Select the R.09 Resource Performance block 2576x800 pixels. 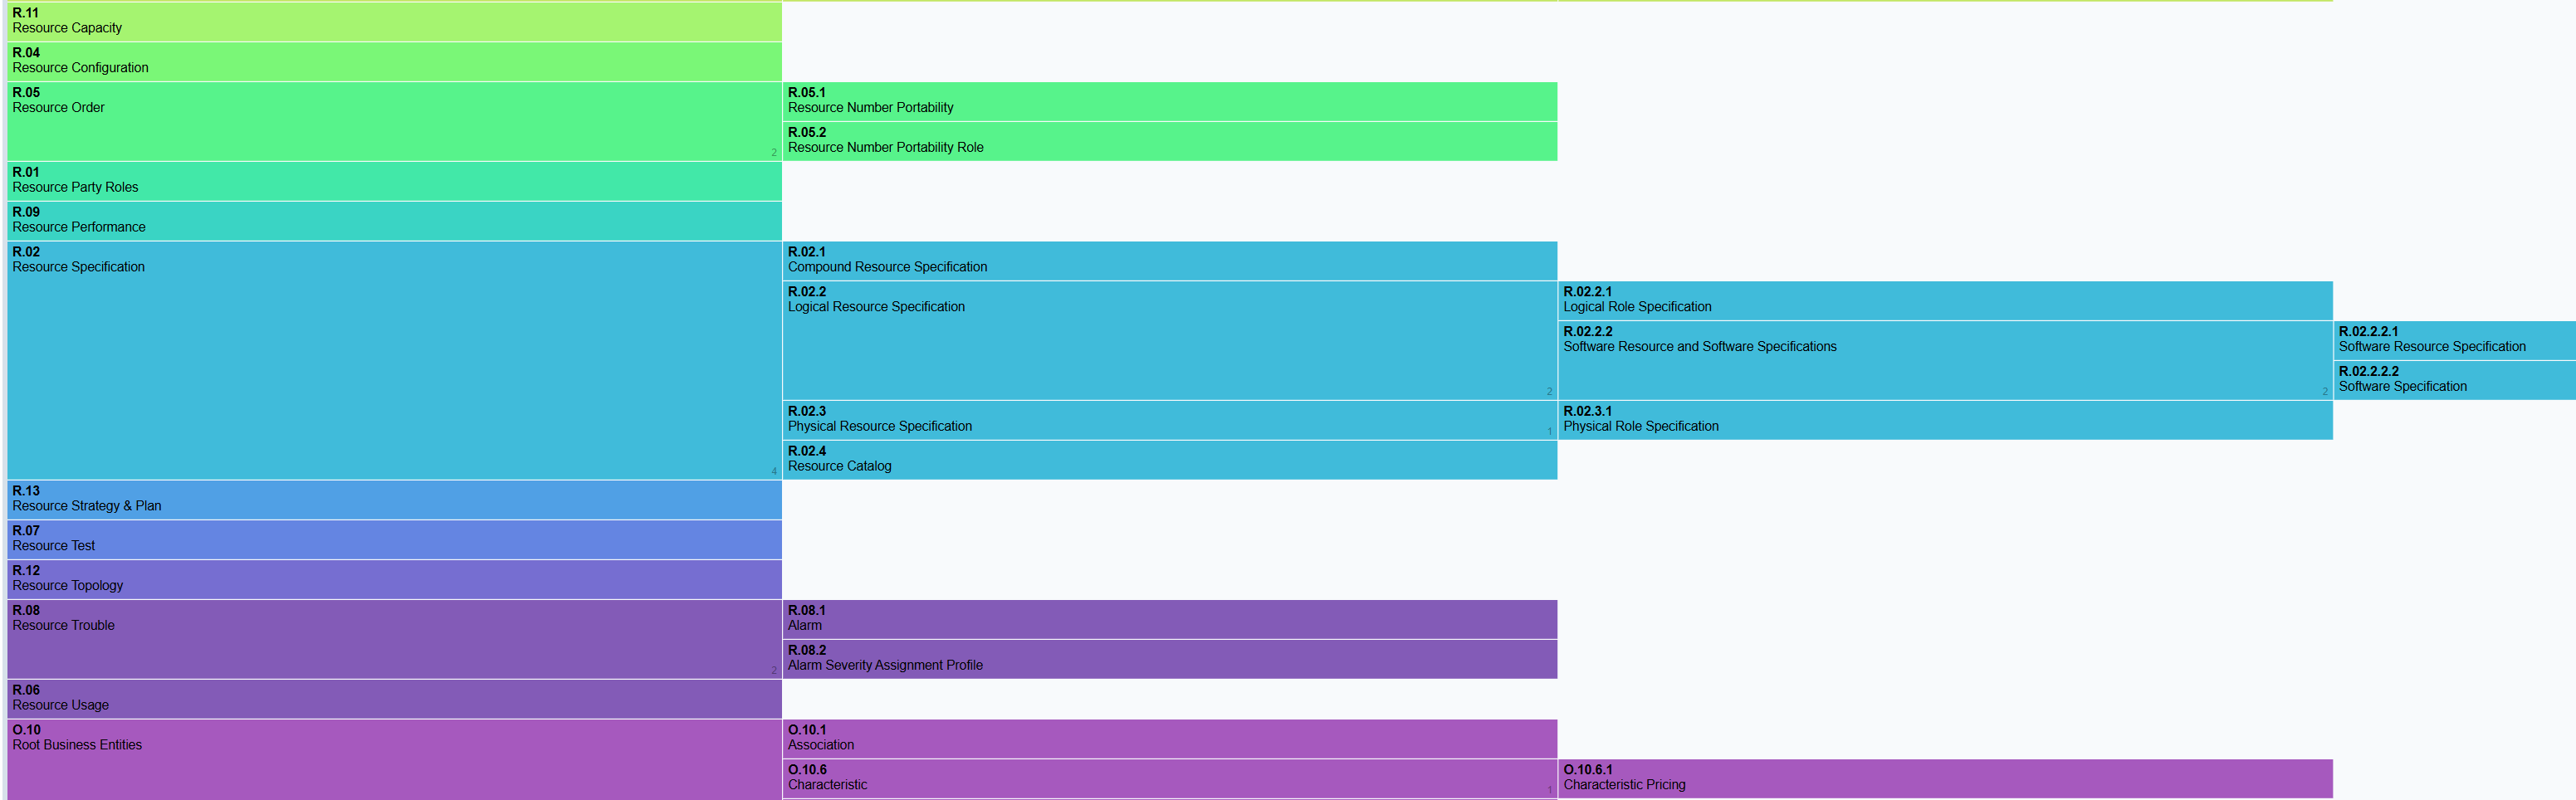(x=394, y=221)
